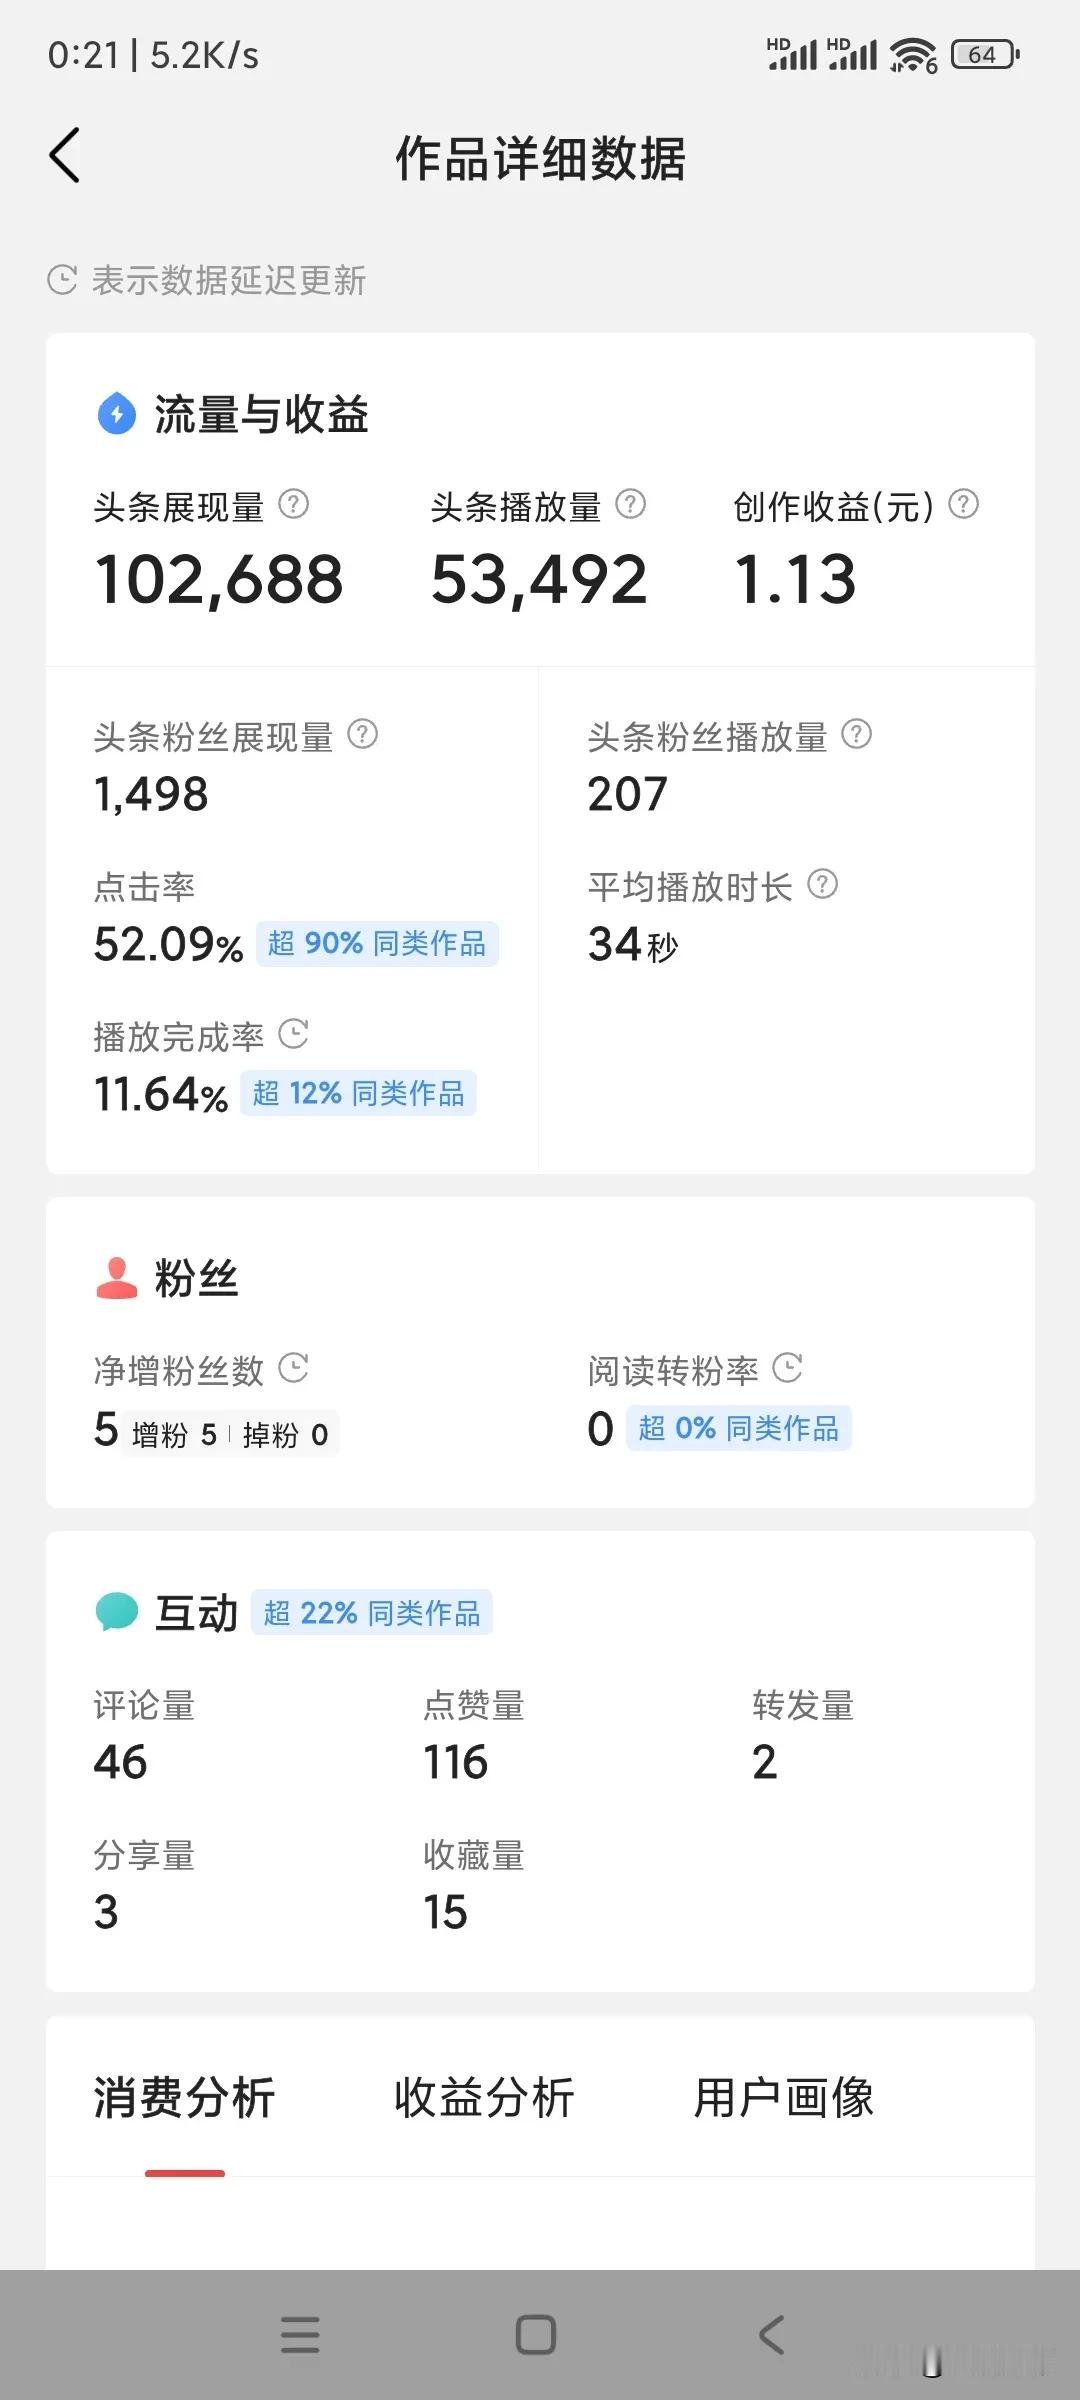Tap the 评论量 count 46
1080x2400 pixels.
click(x=120, y=1763)
